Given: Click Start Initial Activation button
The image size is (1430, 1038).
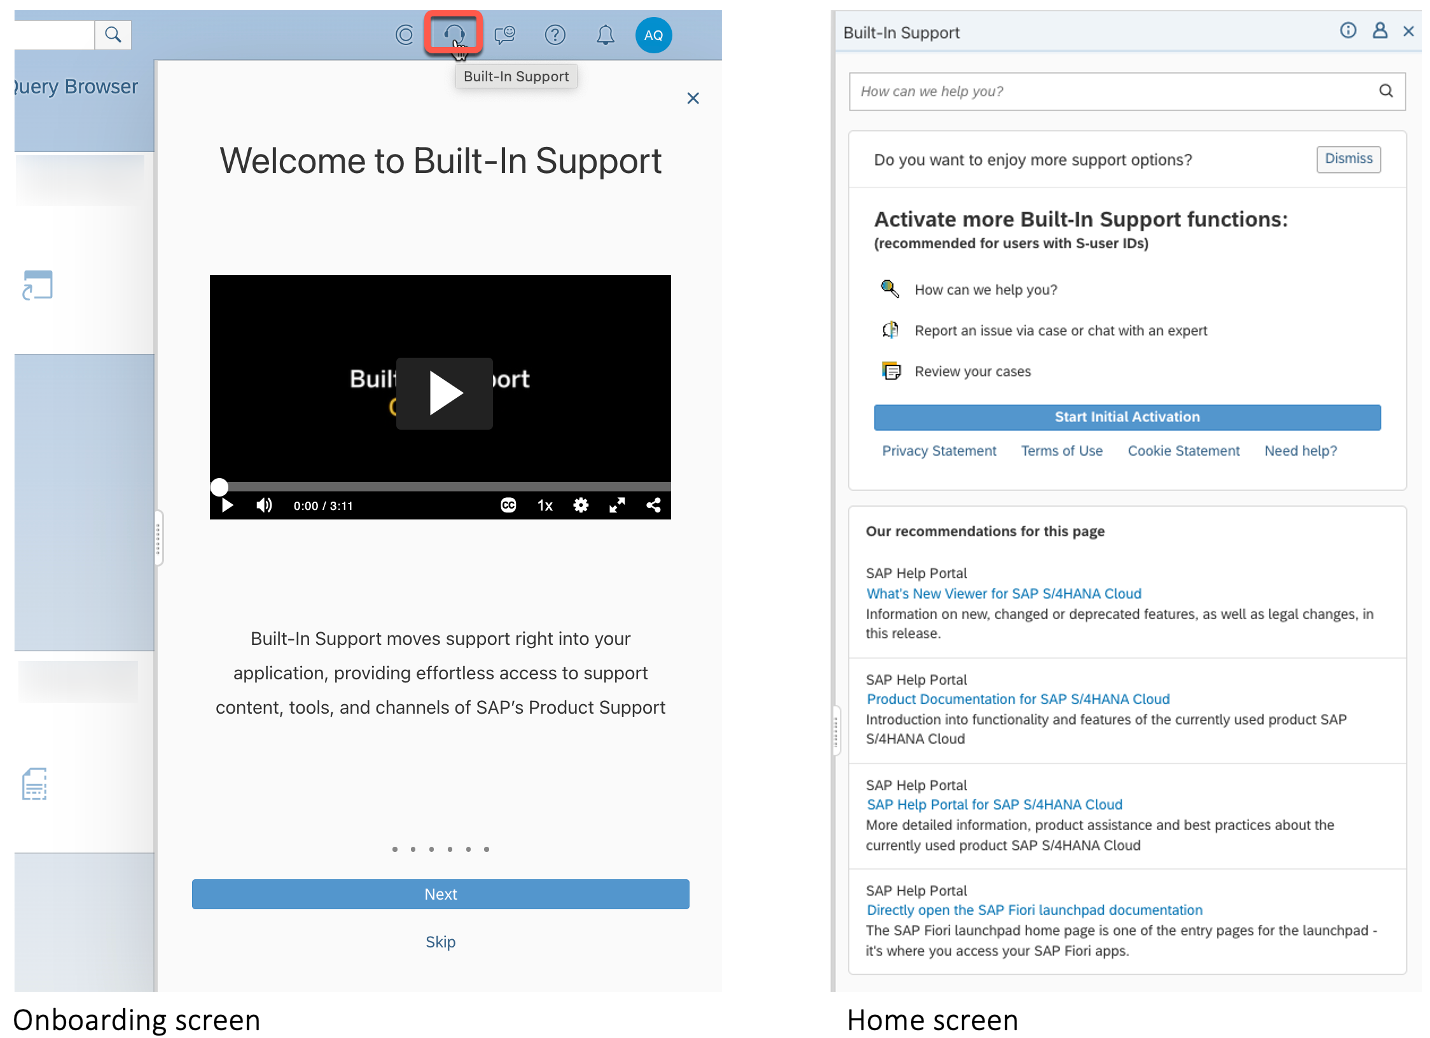Looking at the screenshot, I should [1127, 417].
